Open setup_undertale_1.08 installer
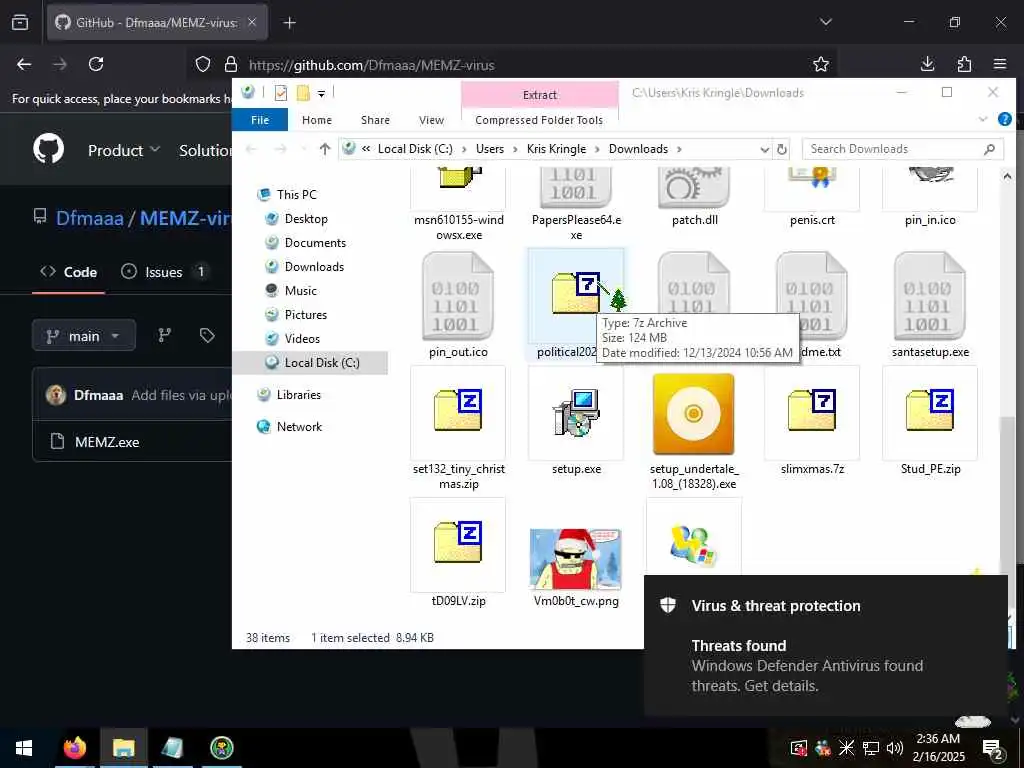 coord(694,428)
